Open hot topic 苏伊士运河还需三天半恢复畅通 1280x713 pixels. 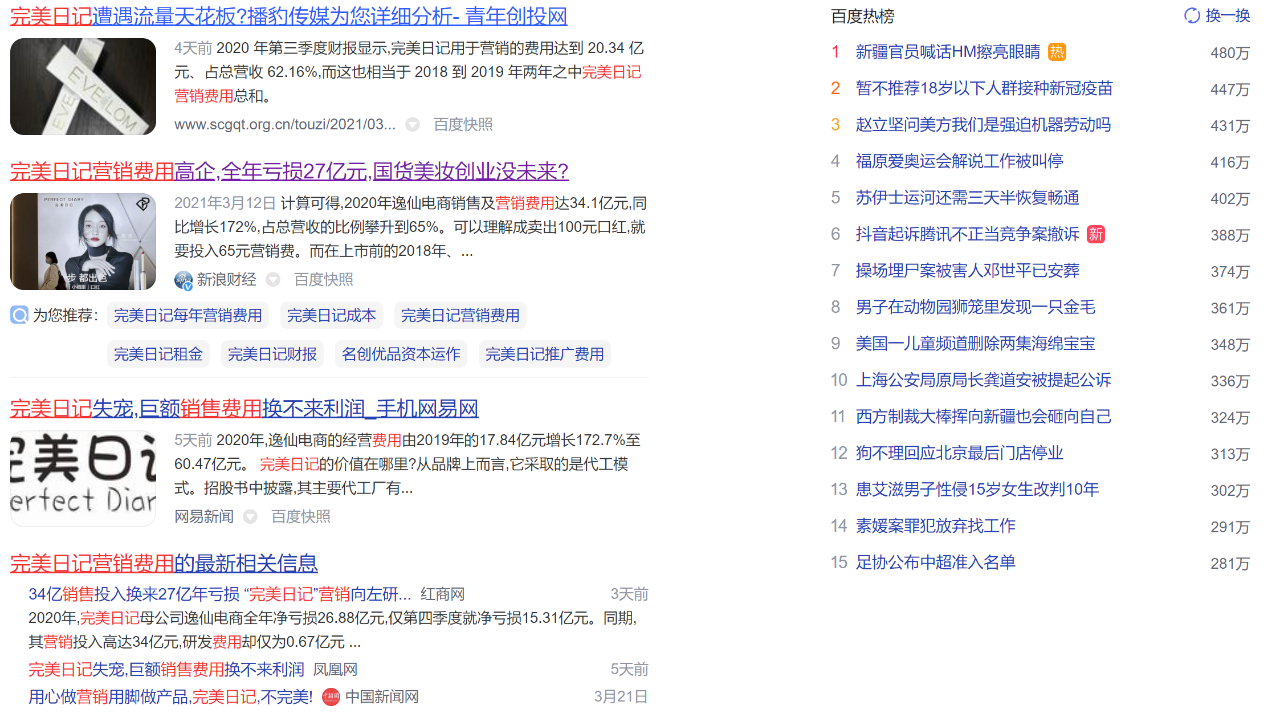pyautogui.click(x=968, y=198)
